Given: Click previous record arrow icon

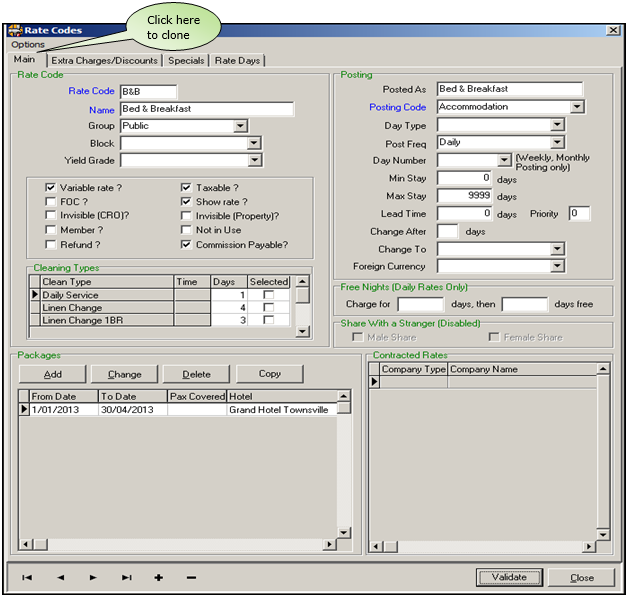Looking at the screenshot, I should click(x=60, y=577).
